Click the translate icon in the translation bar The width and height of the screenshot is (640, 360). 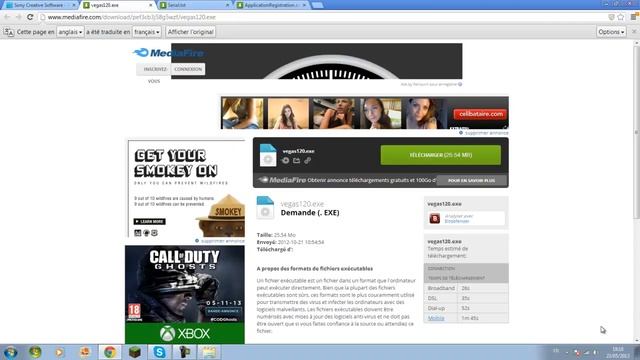9,32
